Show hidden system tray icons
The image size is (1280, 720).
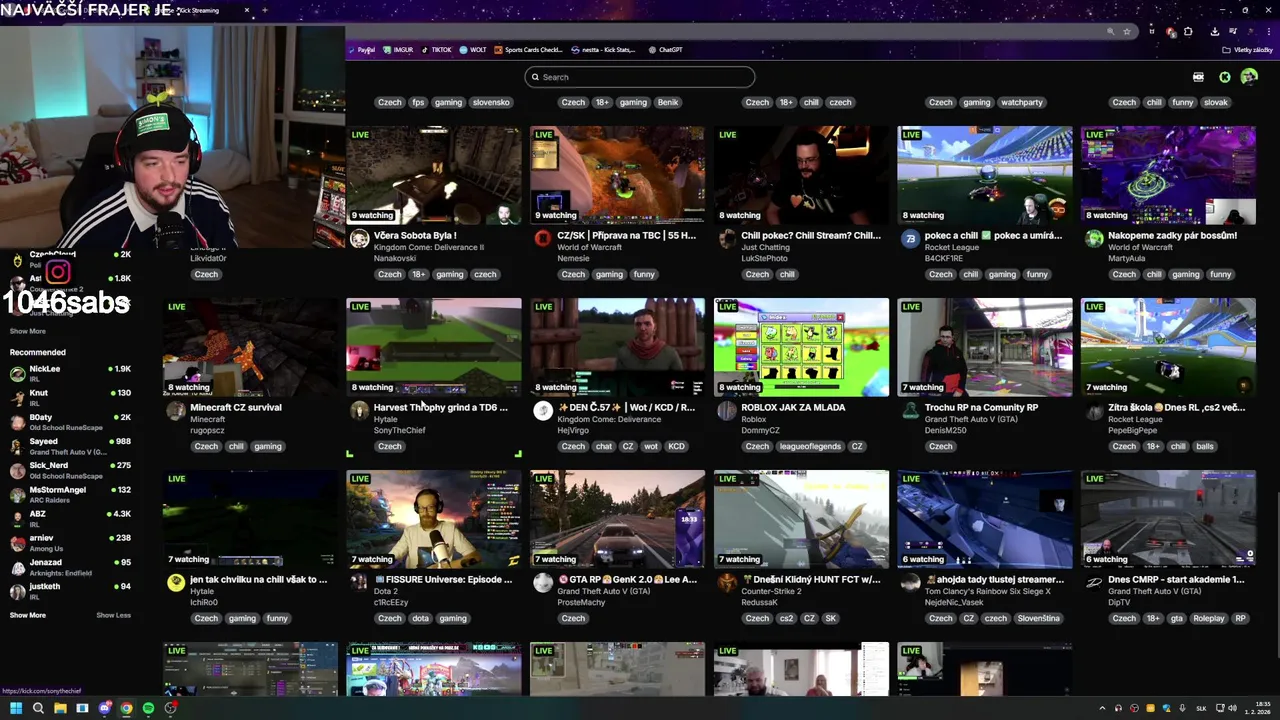[1103, 708]
